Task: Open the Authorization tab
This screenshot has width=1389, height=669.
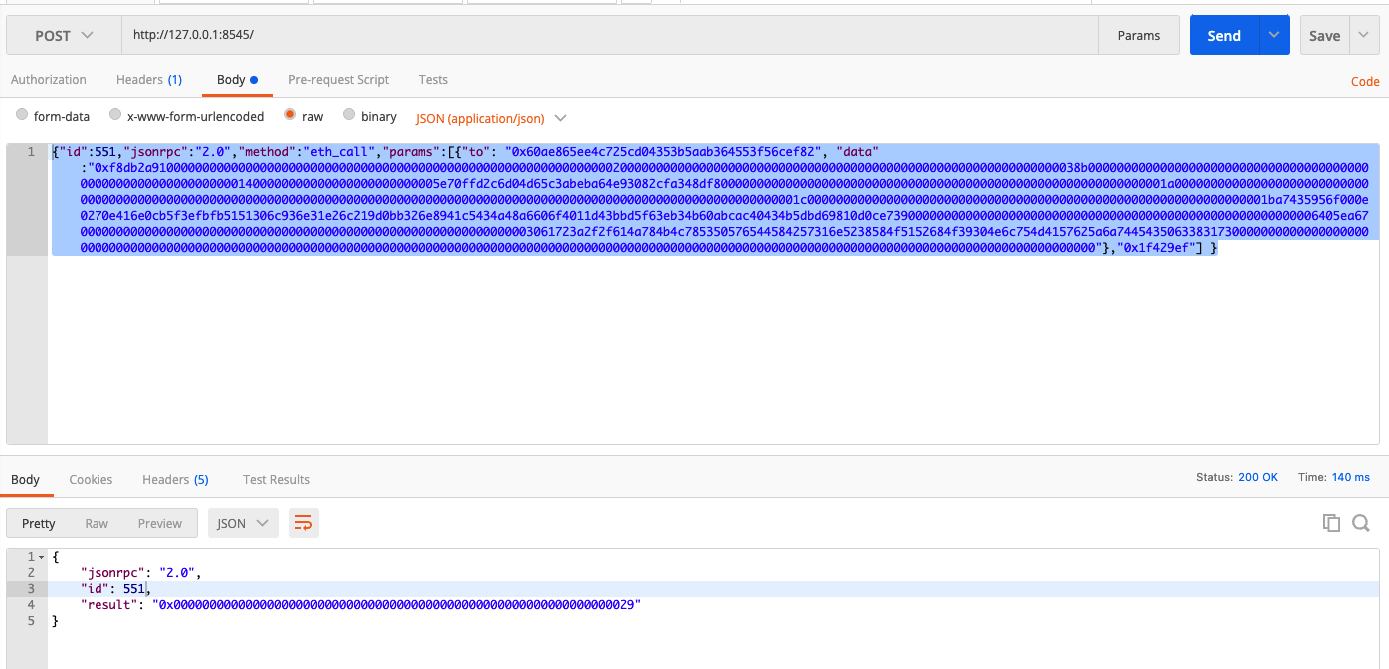Action: click(49, 79)
